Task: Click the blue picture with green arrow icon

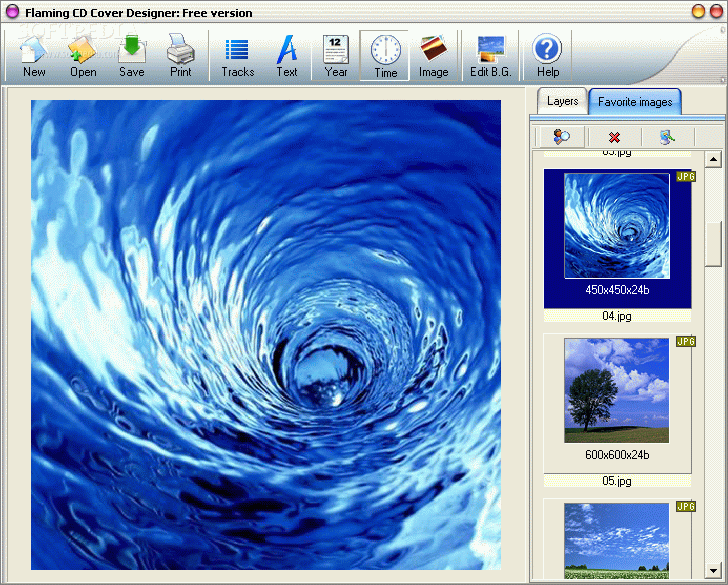Action: [667, 137]
